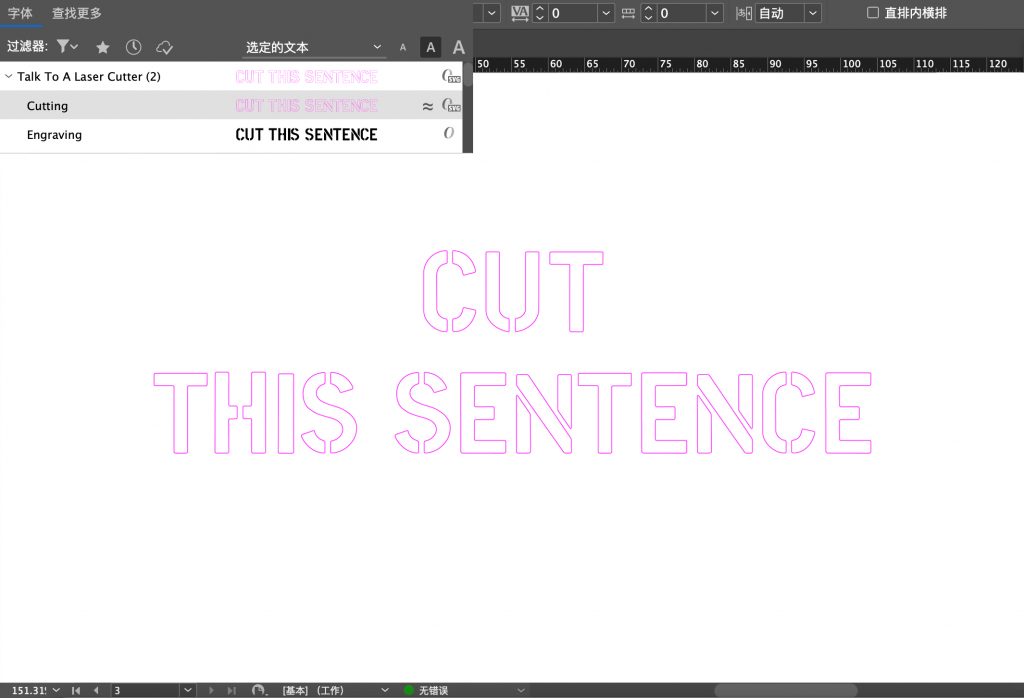This screenshot has height=698, width=1024.
Task: Show recently added fonts via clock icon
Action: [133, 47]
